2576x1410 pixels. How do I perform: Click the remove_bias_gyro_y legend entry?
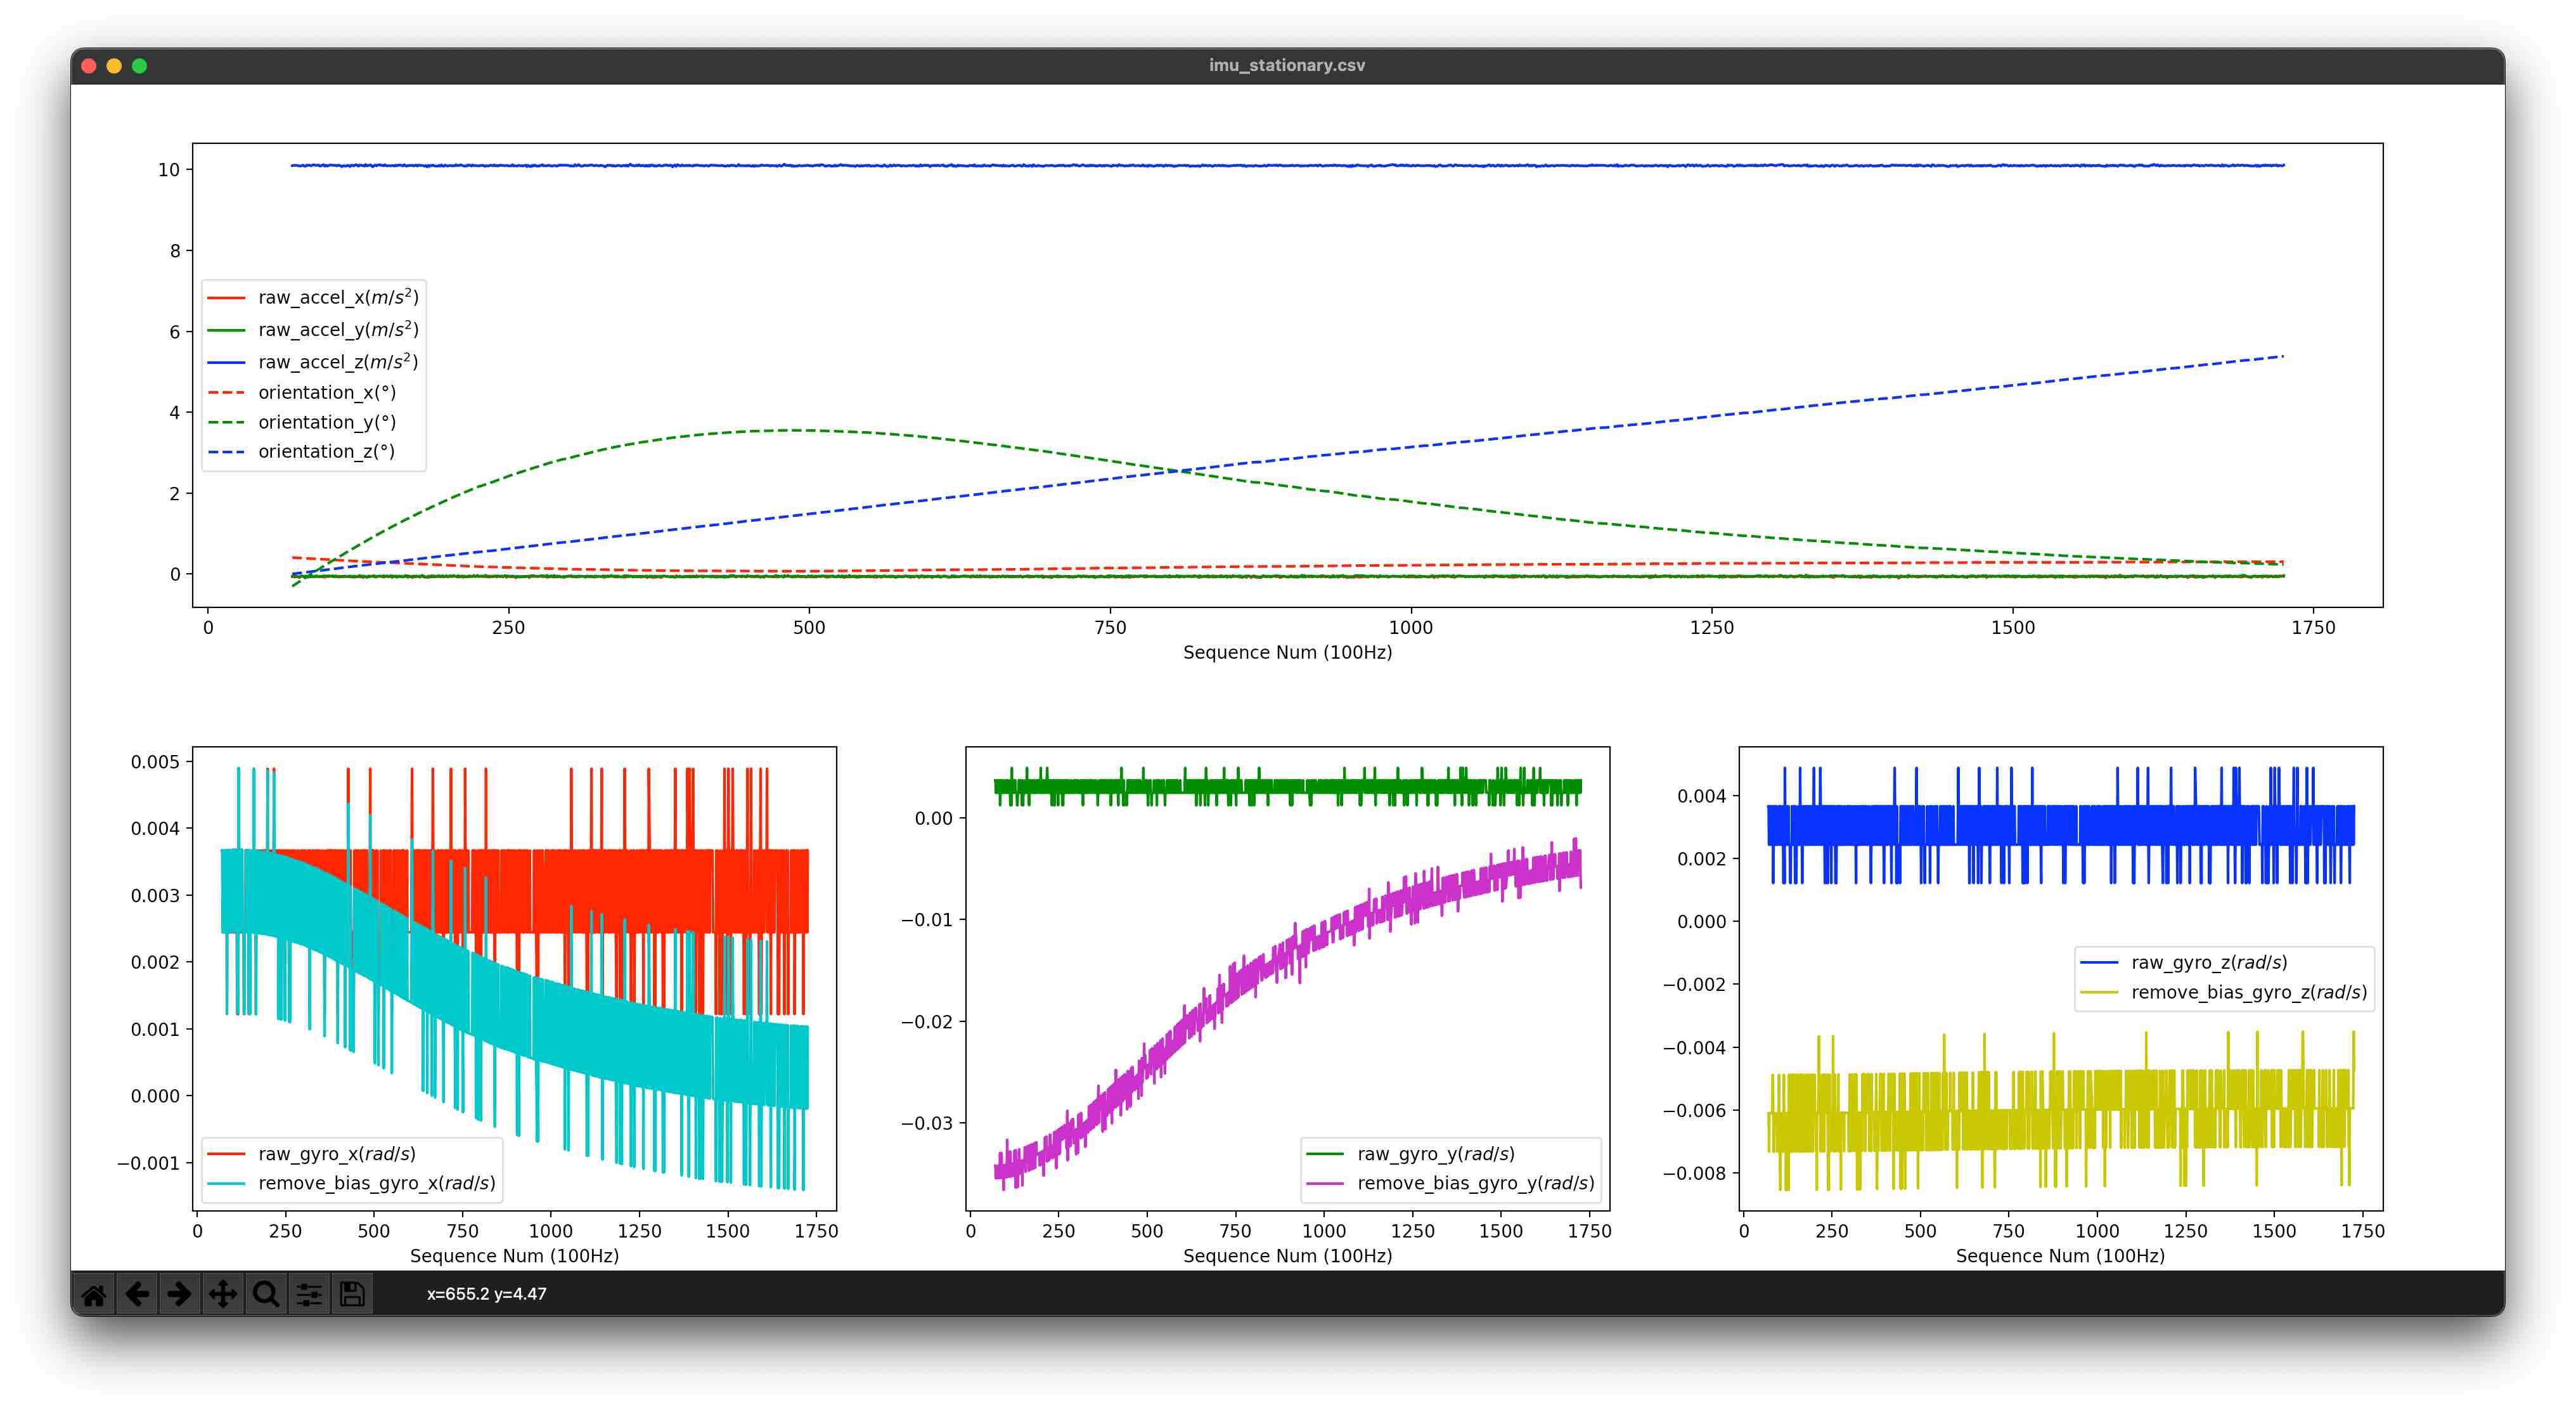(1475, 1183)
